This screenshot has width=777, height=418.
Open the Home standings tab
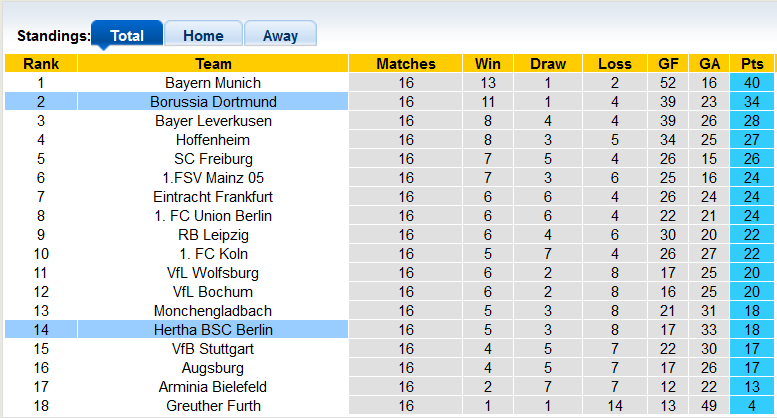203,35
